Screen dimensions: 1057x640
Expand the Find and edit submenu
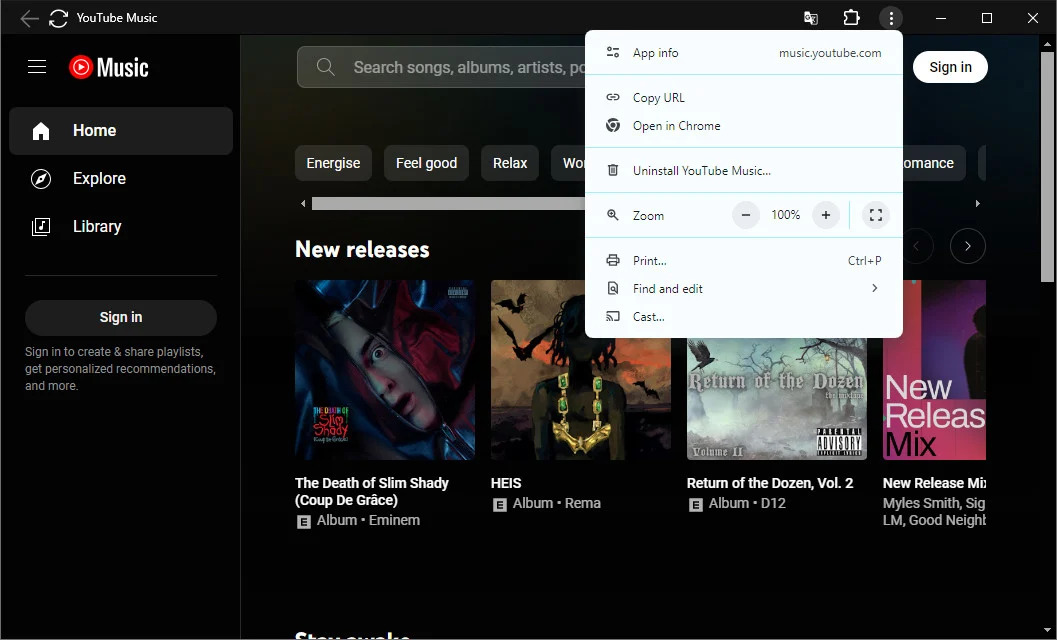tap(743, 289)
